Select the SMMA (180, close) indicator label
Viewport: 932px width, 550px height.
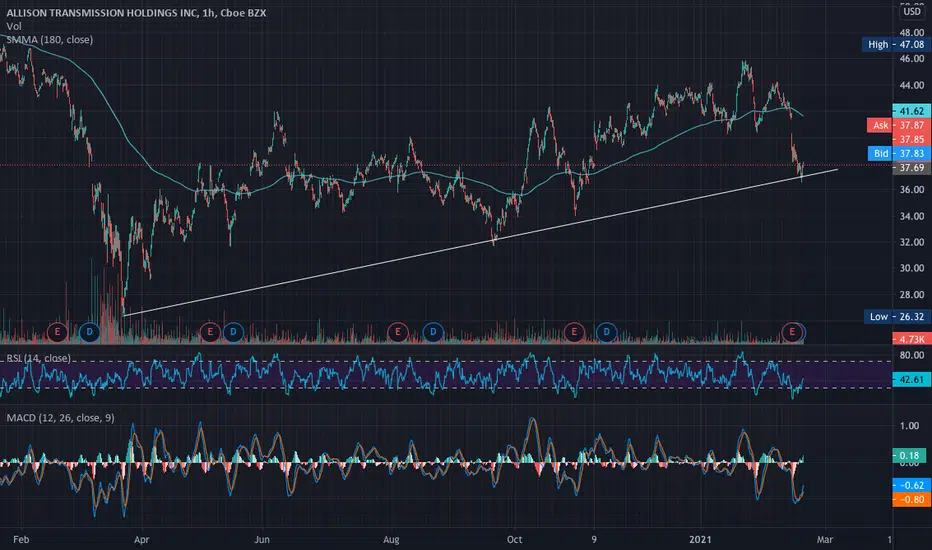tap(50, 40)
